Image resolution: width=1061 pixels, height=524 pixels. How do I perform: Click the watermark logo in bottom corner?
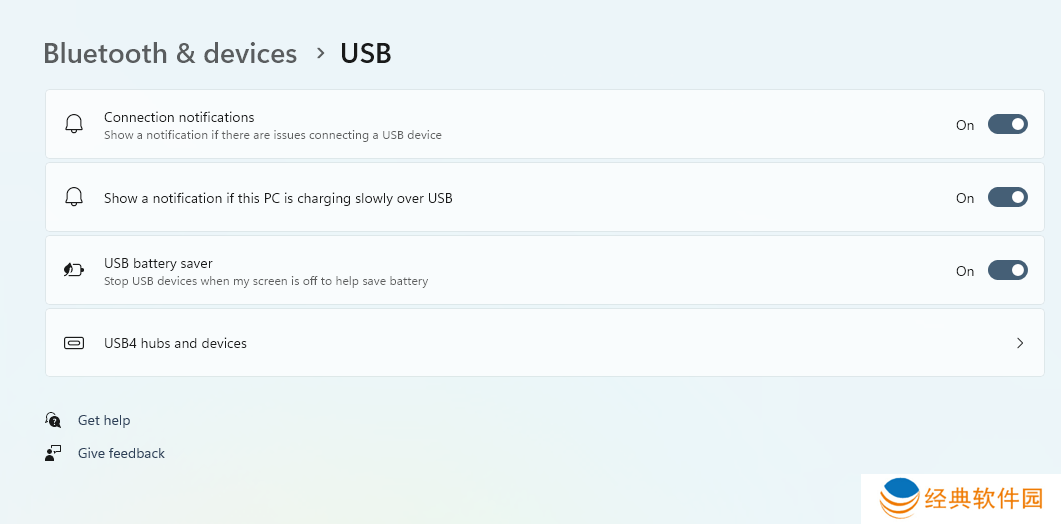pyautogui.click(x=901, y=498)
